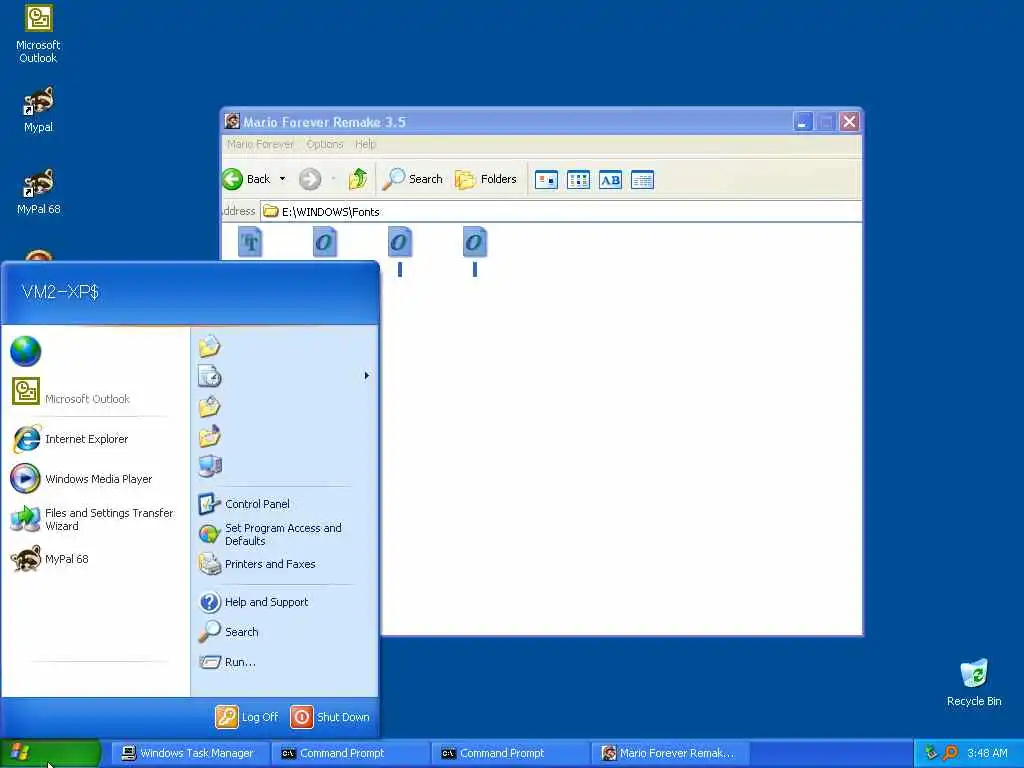Viewport: 1024px width, 768px height.
Task: Click the clock showing 3:48 AM
Action: pyautogui.click(x=987, y=753)
